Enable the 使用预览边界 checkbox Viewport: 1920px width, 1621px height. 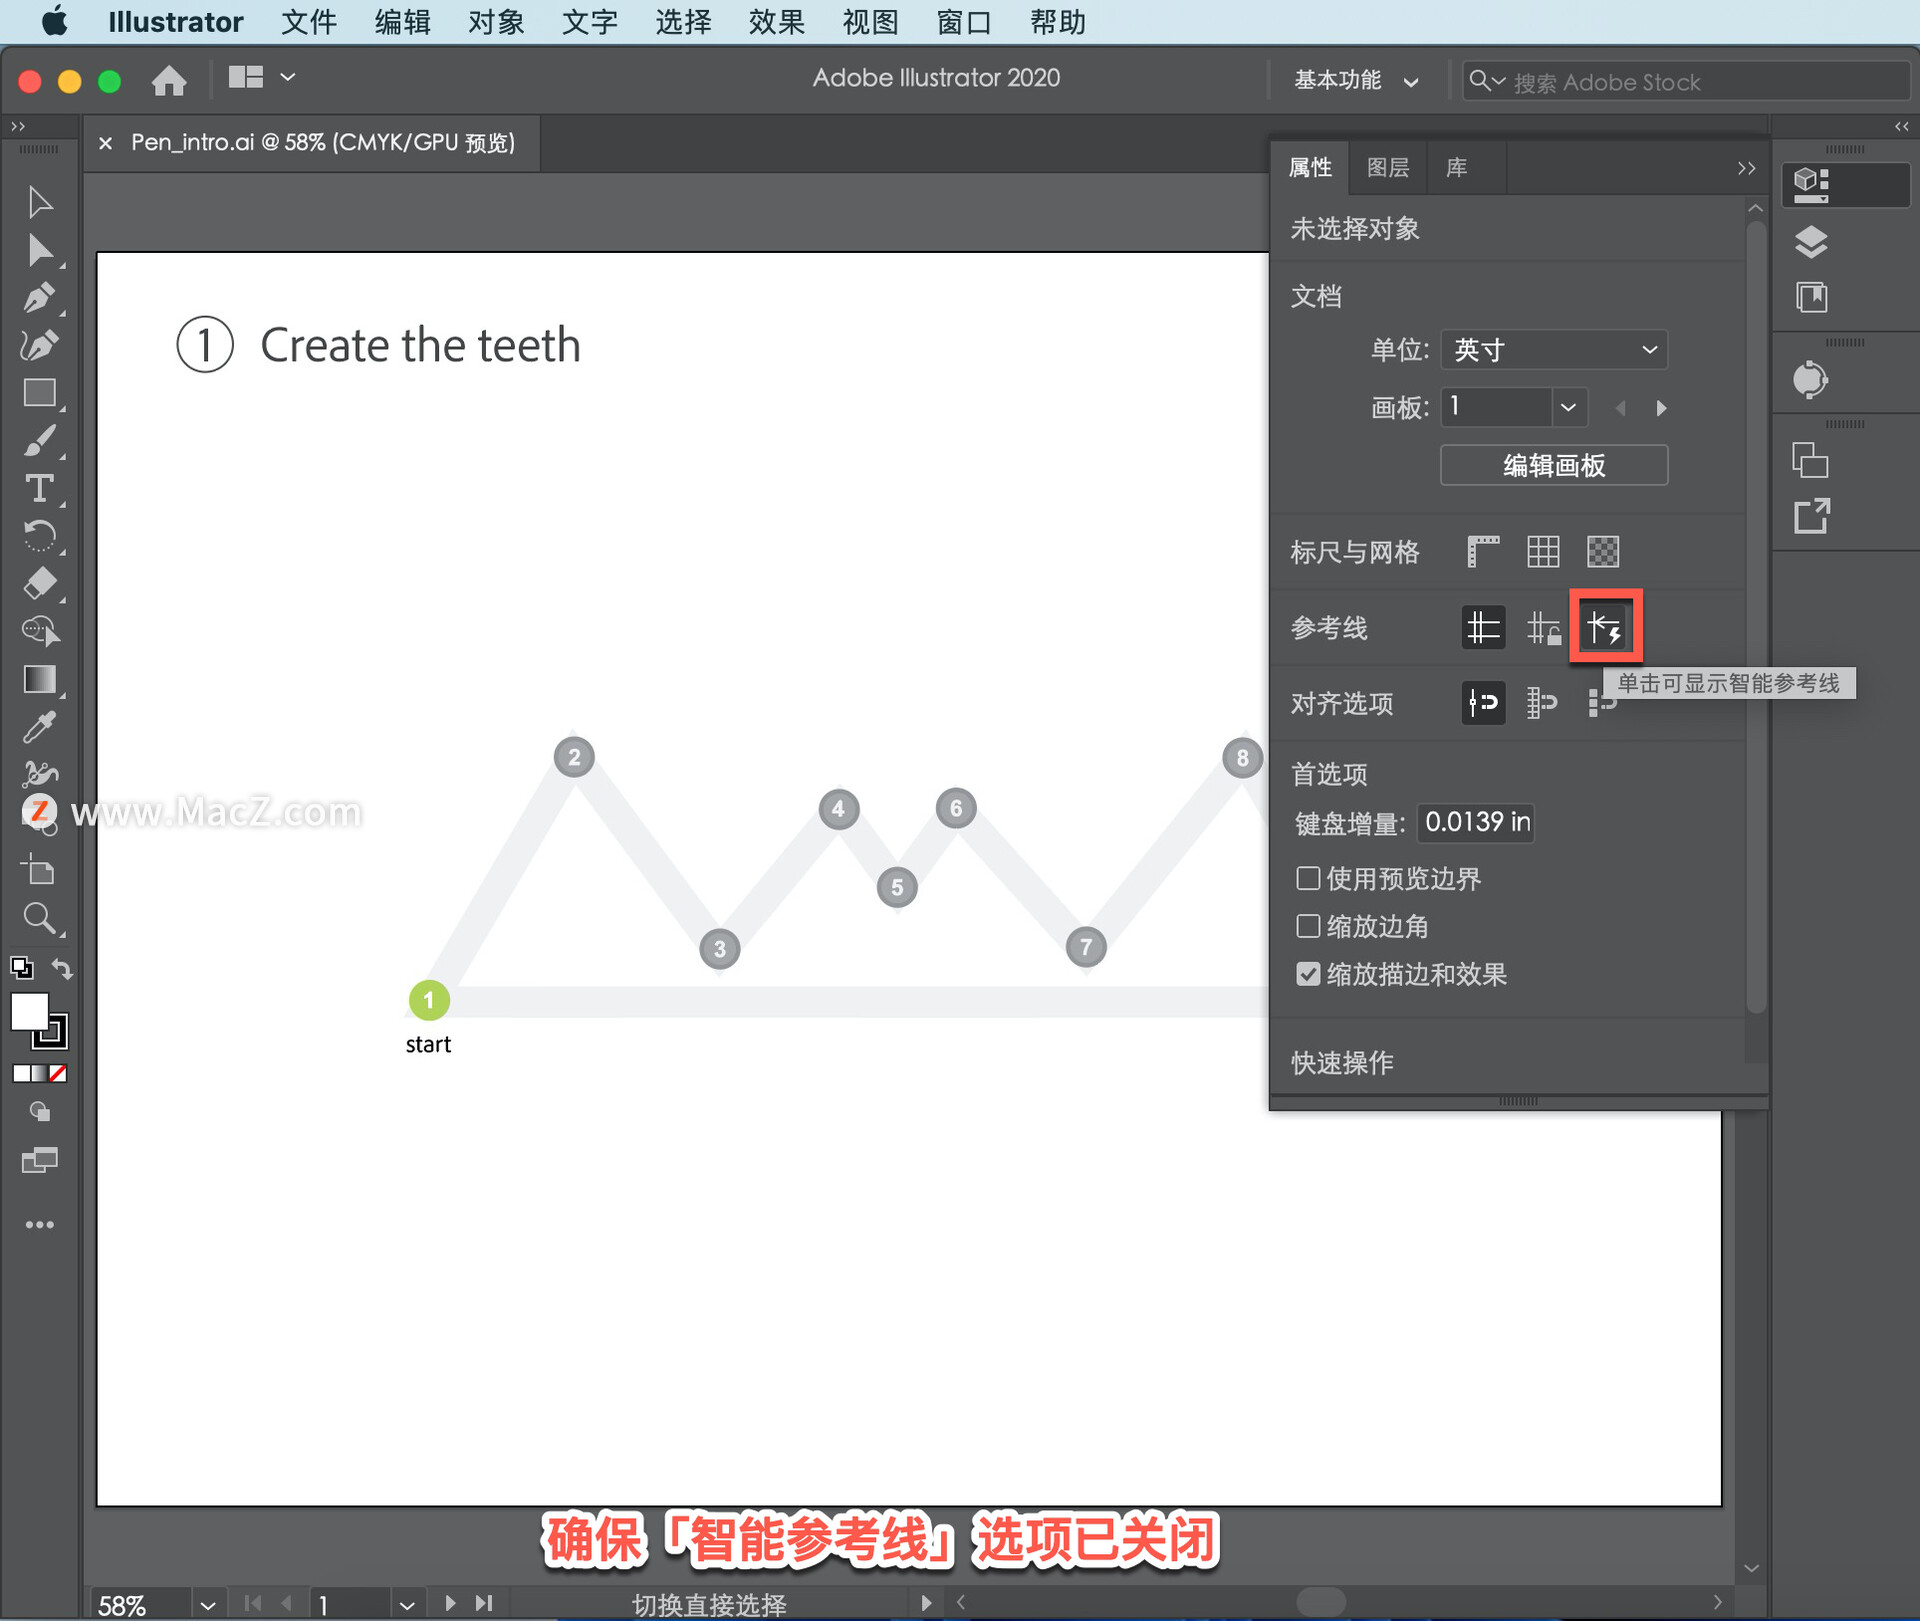click(1307, 878)
